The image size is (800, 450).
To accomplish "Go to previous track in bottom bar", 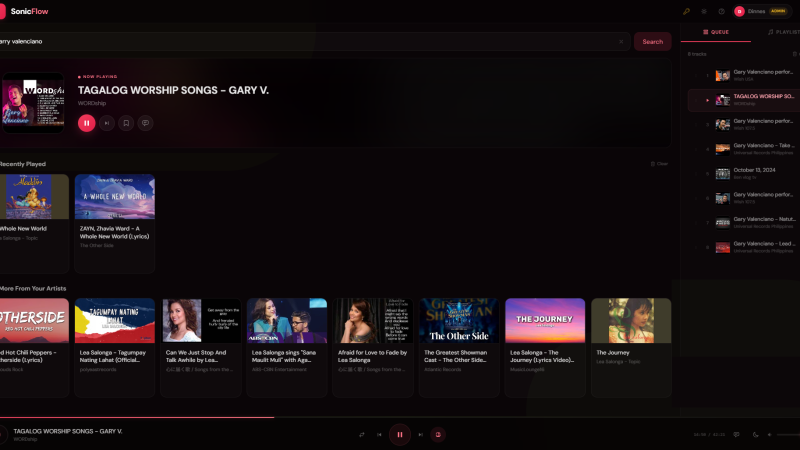I will (x=379, y=435).
